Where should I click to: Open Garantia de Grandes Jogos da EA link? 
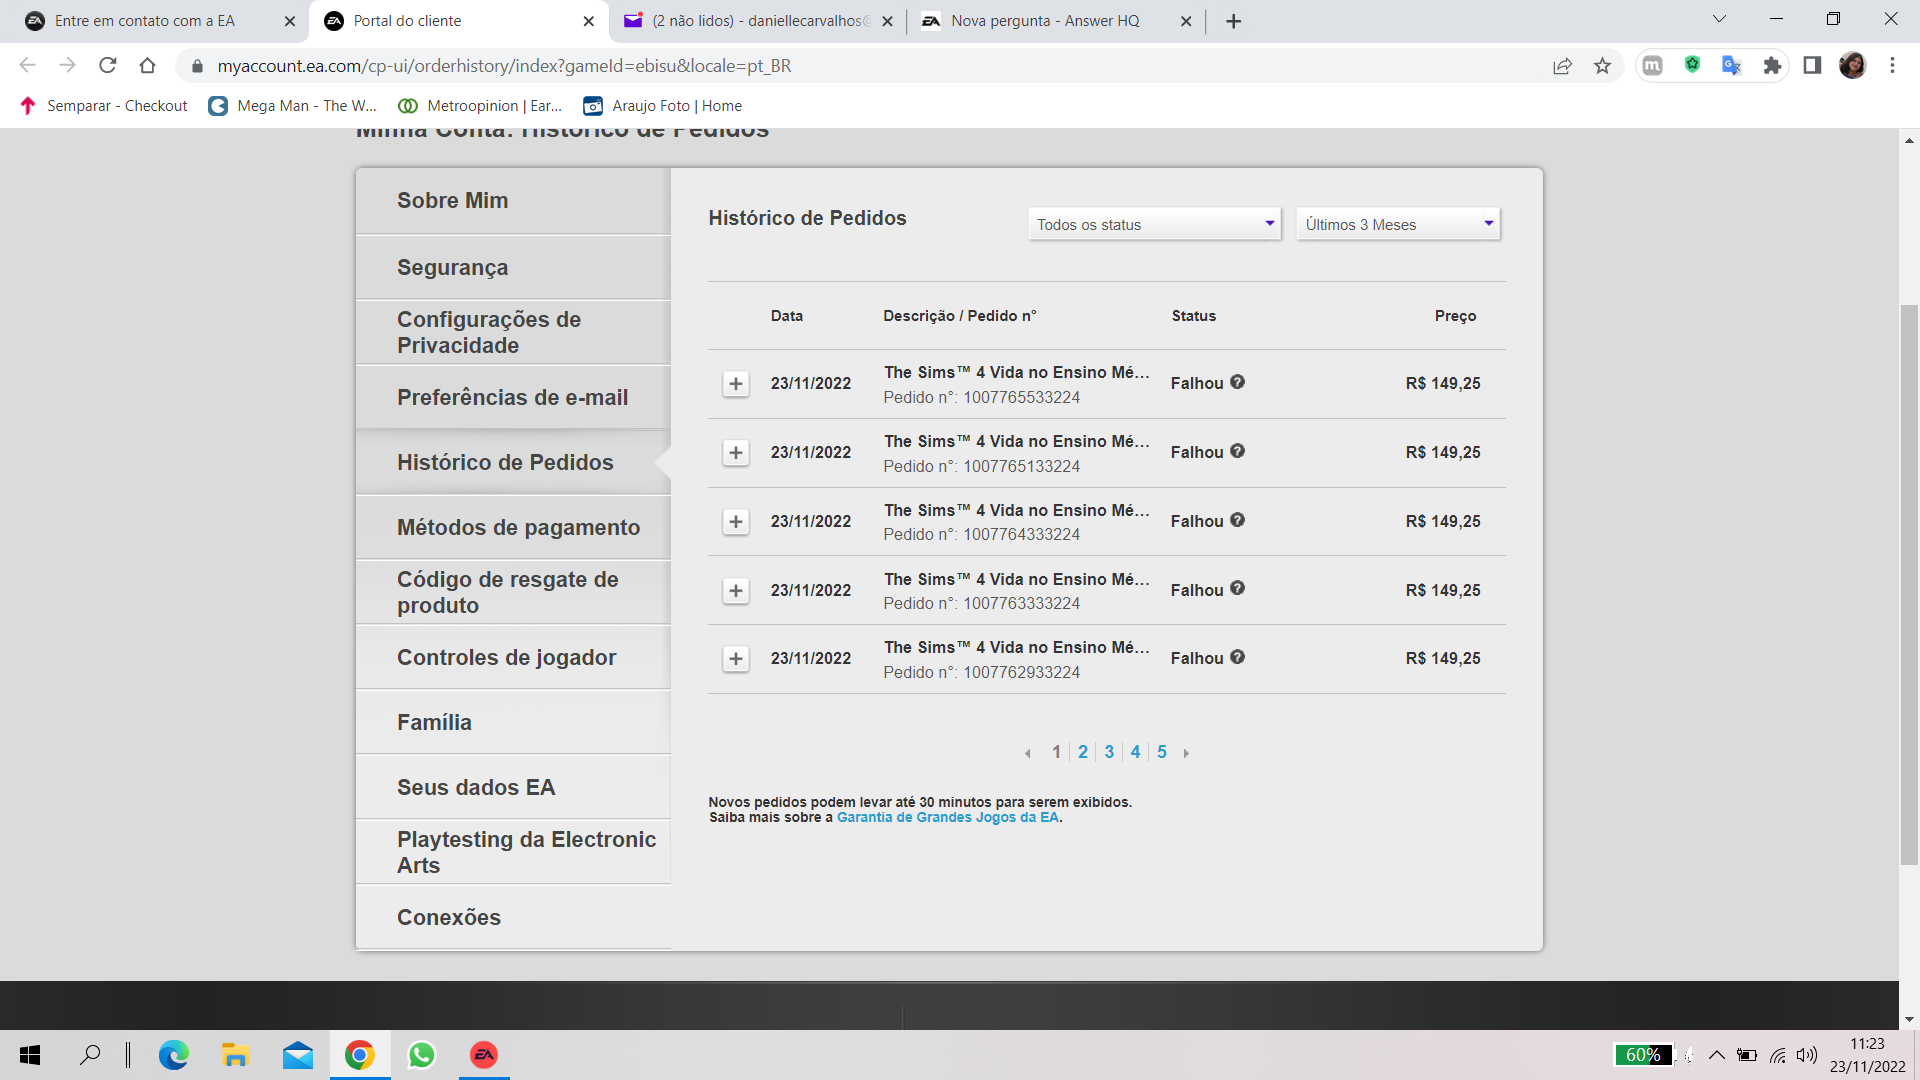[948, 818]
